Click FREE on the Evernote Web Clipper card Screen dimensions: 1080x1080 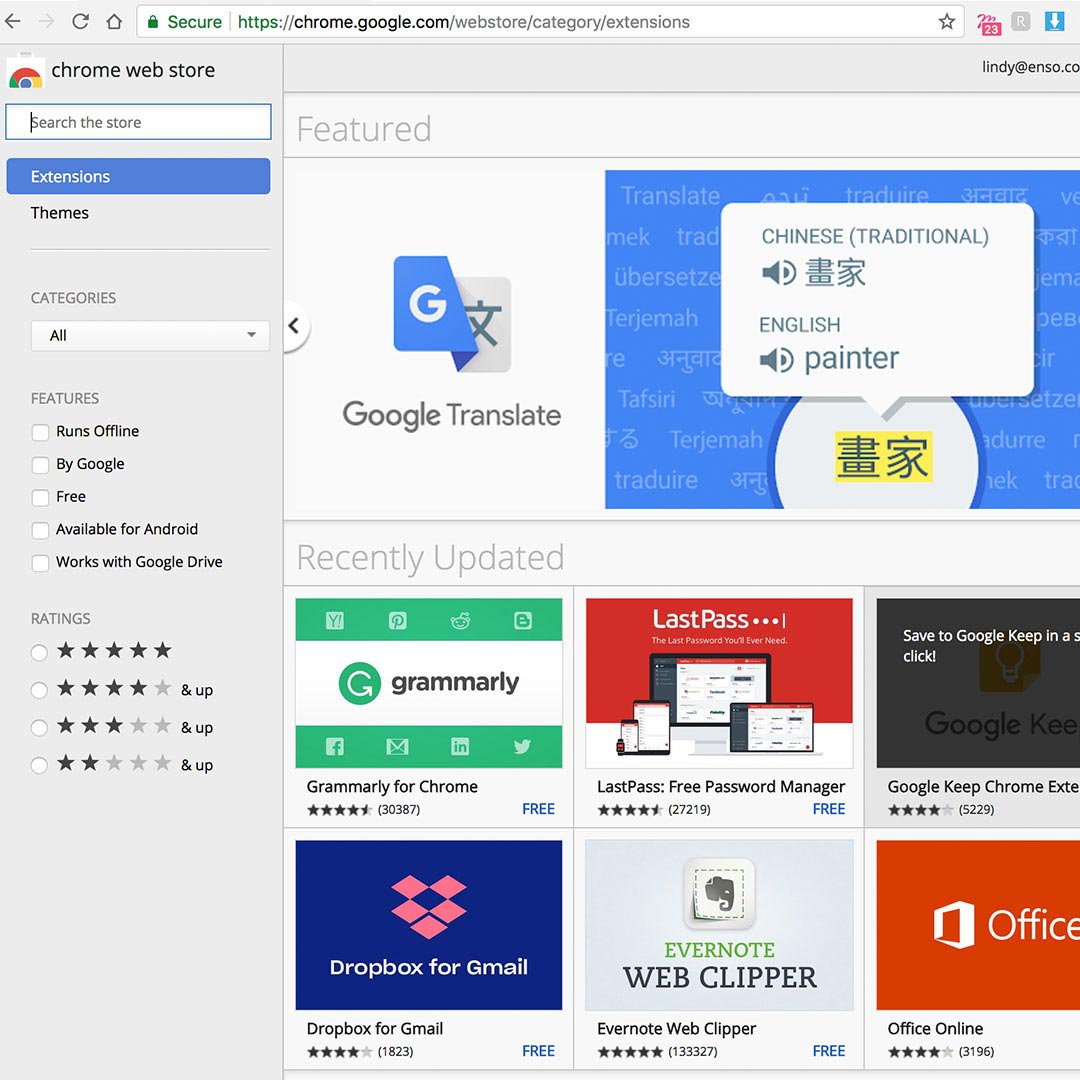[x=829, y=1050]
